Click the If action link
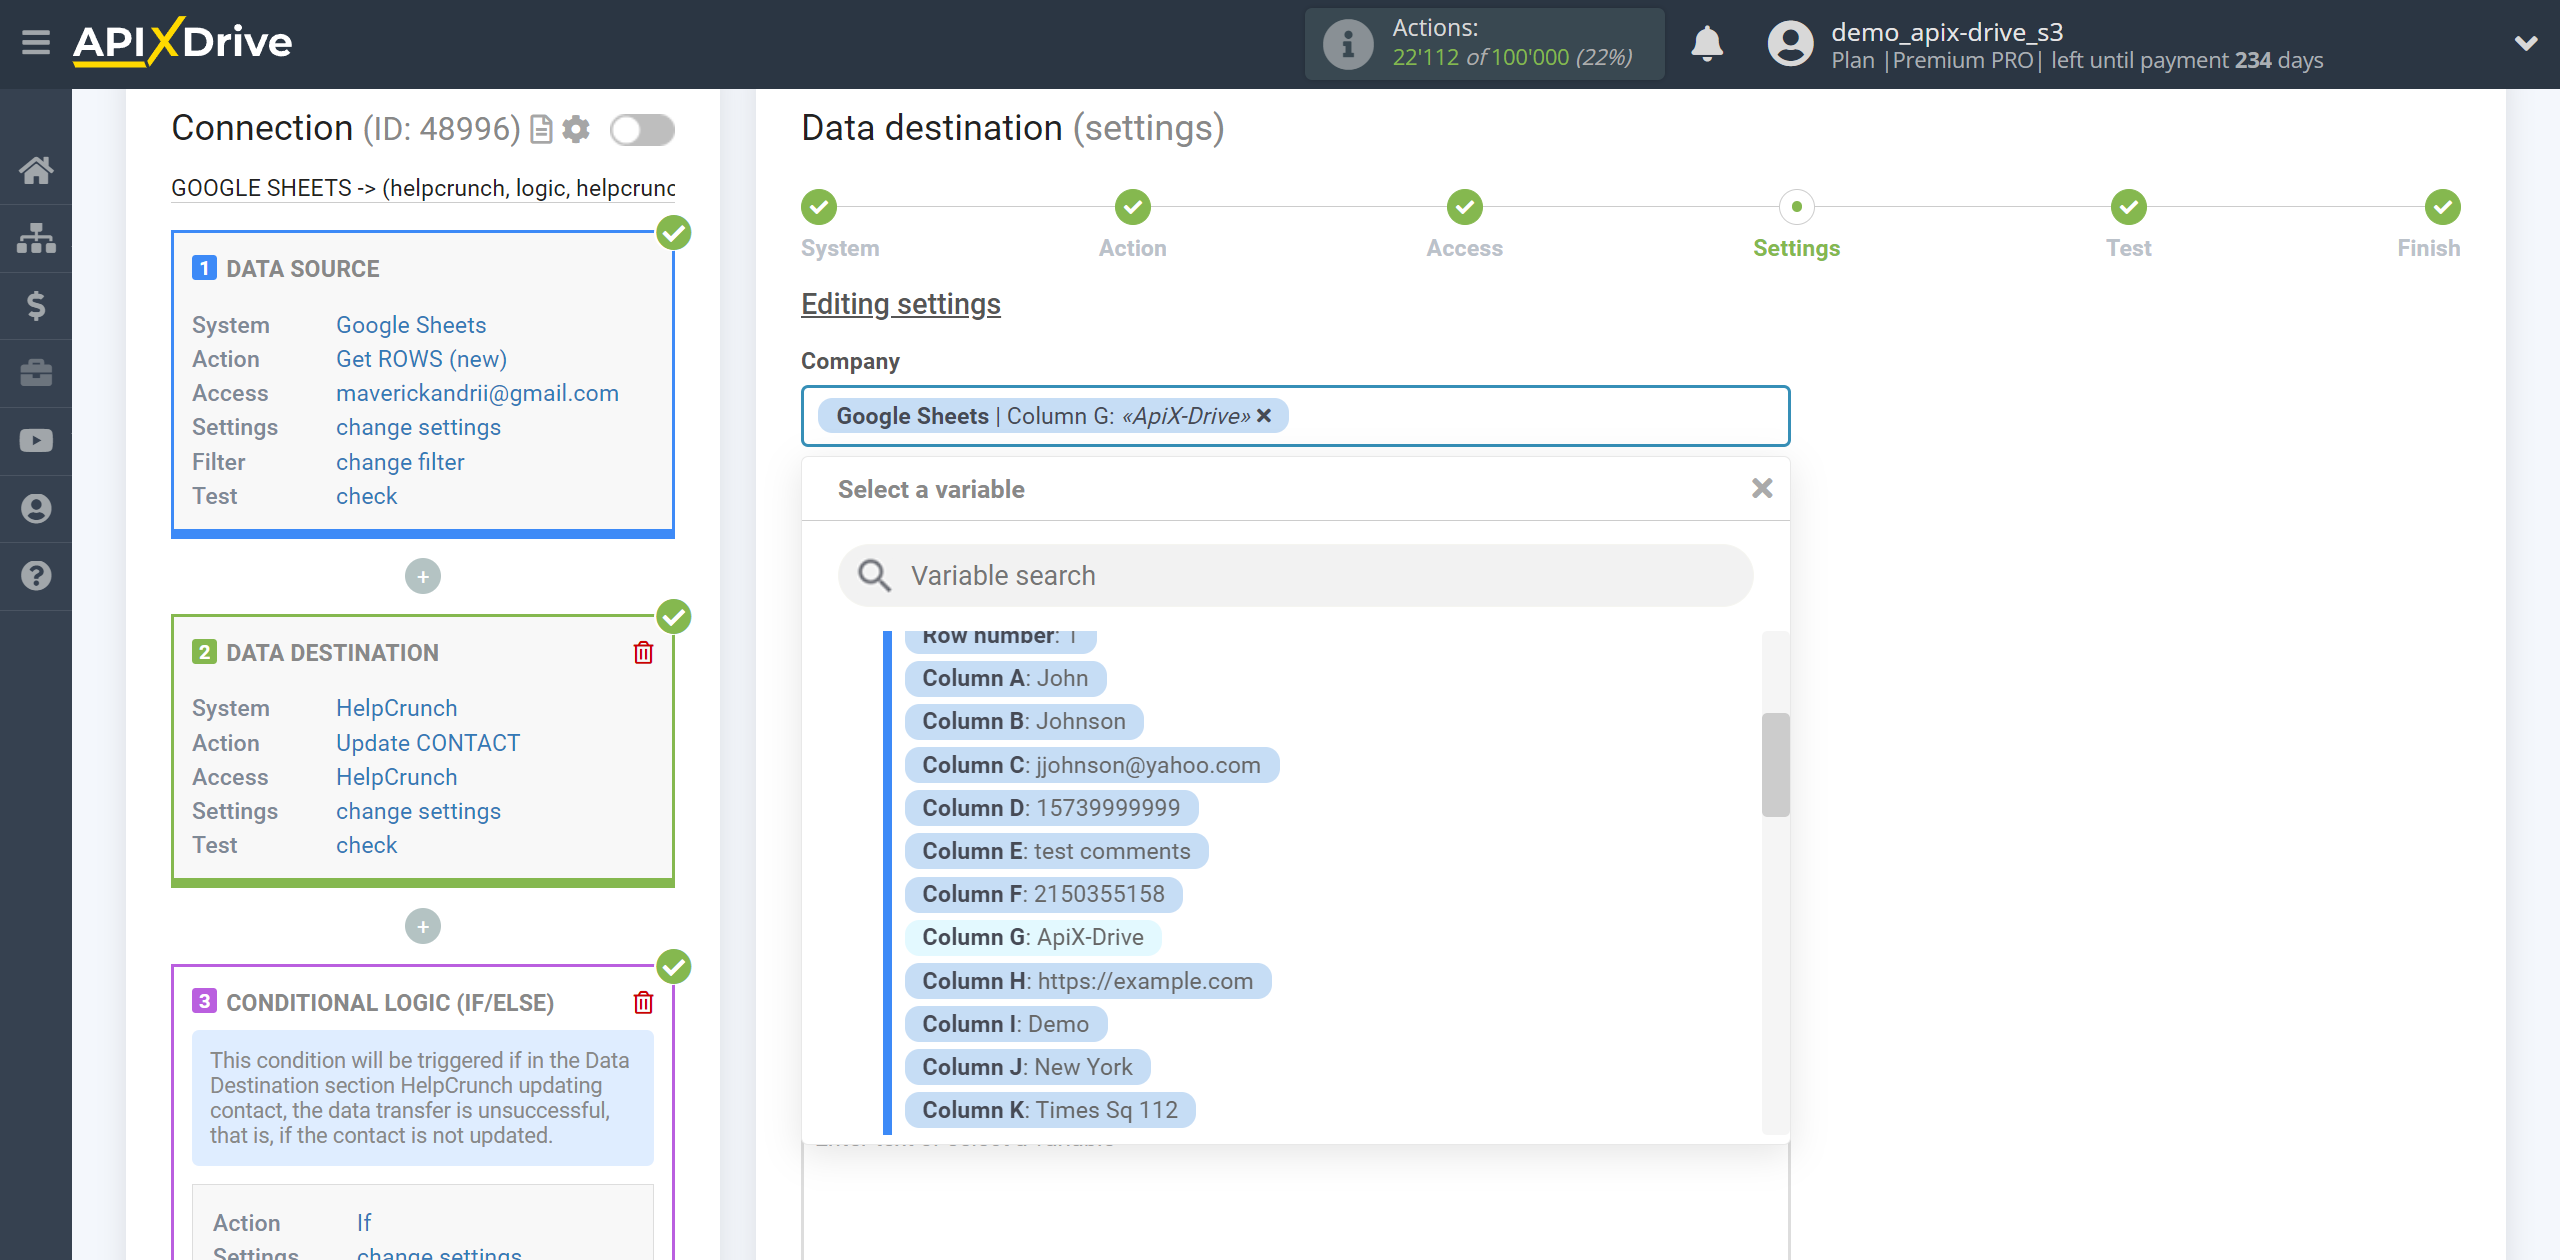Viewport: 2560px width, 1260px height. point(364,1223)
